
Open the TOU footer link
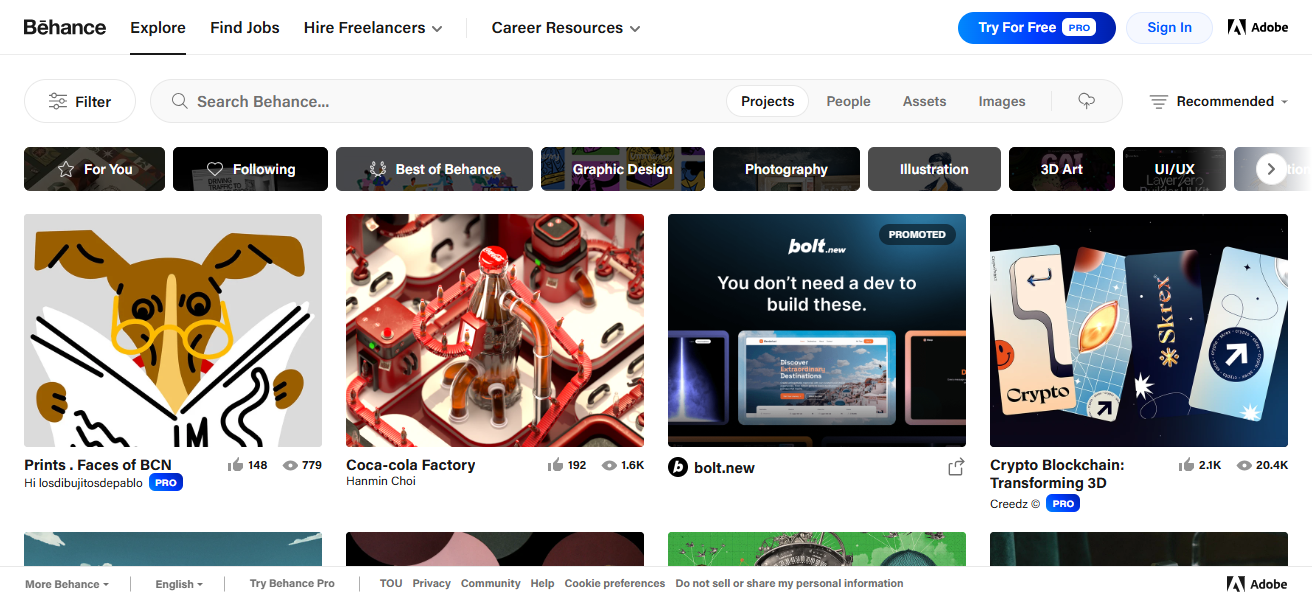pyautogui.click(x=391, y=584)
